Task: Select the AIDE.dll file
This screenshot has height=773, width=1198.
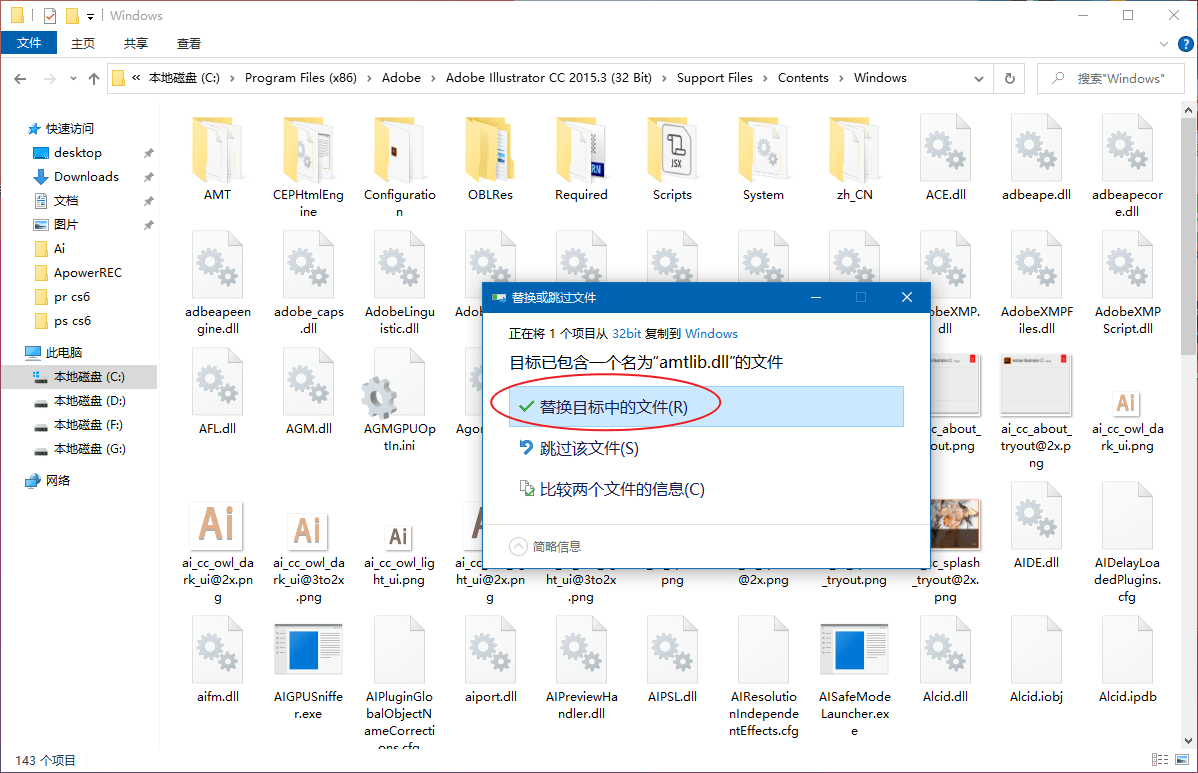Action: pyautogui.click(x=1036, y=526)
